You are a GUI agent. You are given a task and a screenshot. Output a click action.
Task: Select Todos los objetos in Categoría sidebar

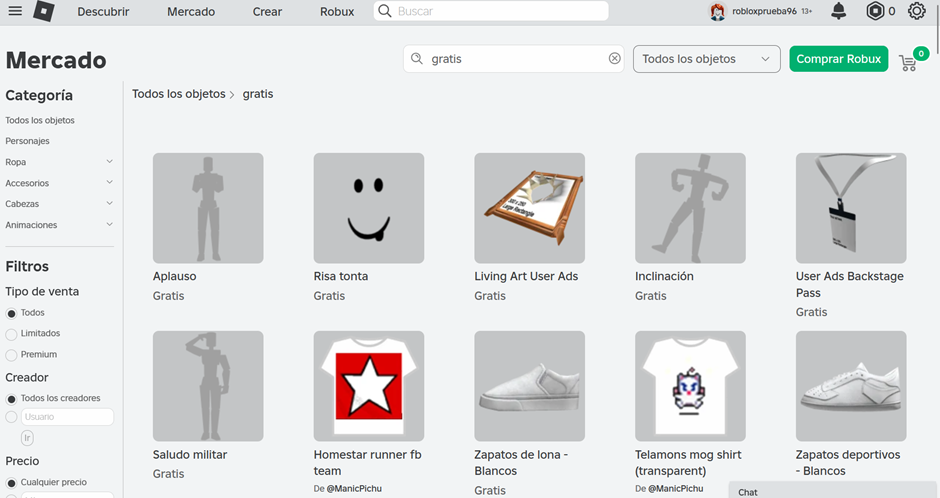40,120
